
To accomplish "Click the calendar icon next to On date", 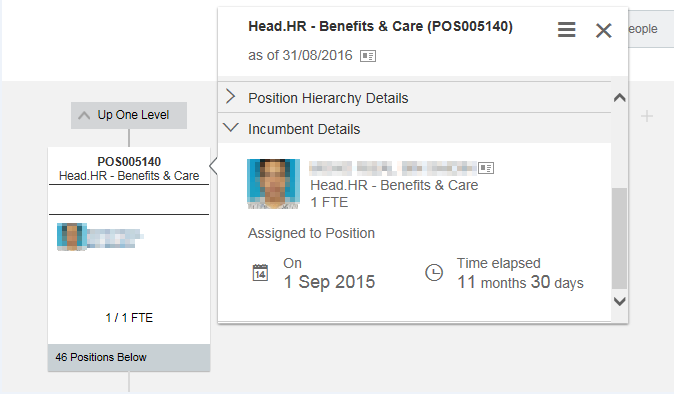I will click(x=260, y=272).
